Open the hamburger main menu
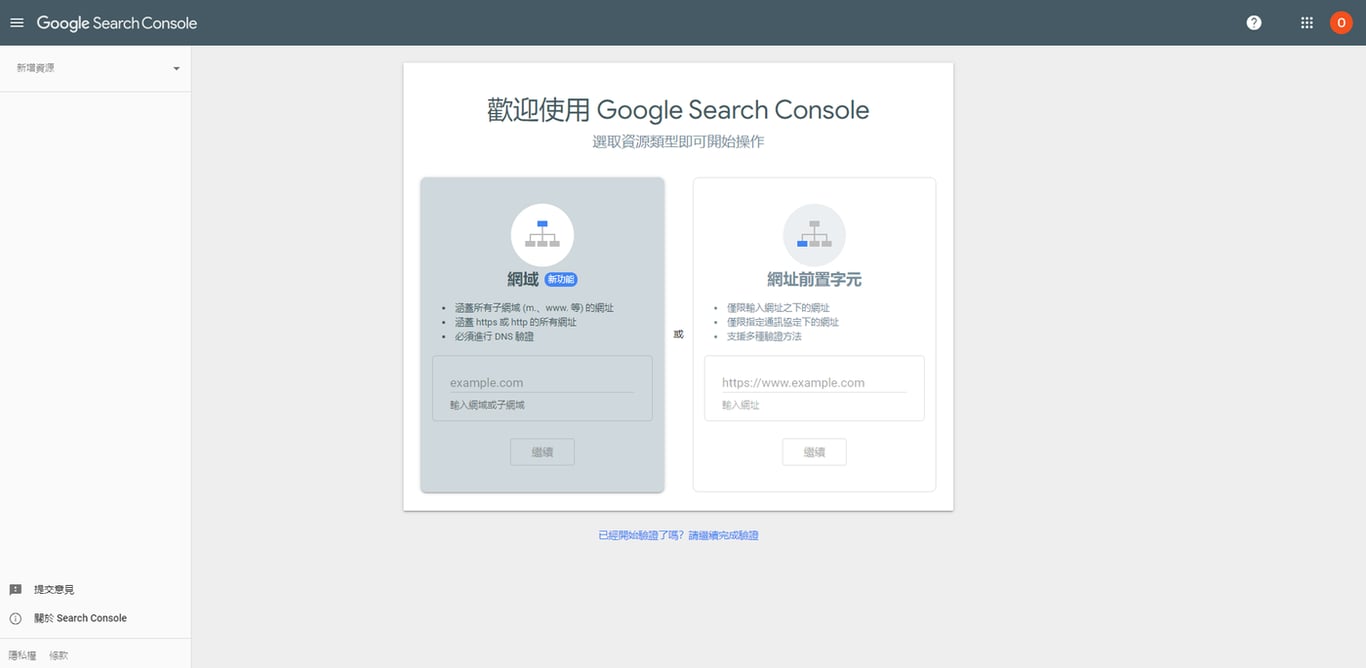The width and height of the screenshot is (1366, 668). pyautogui.click(x=16, y=23)
